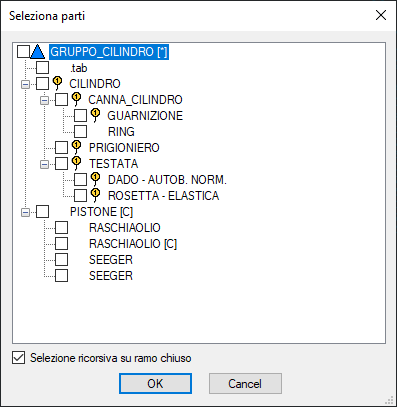Click the pin icon for ROSETTA - ELASTICA

(x=96, y=195)
